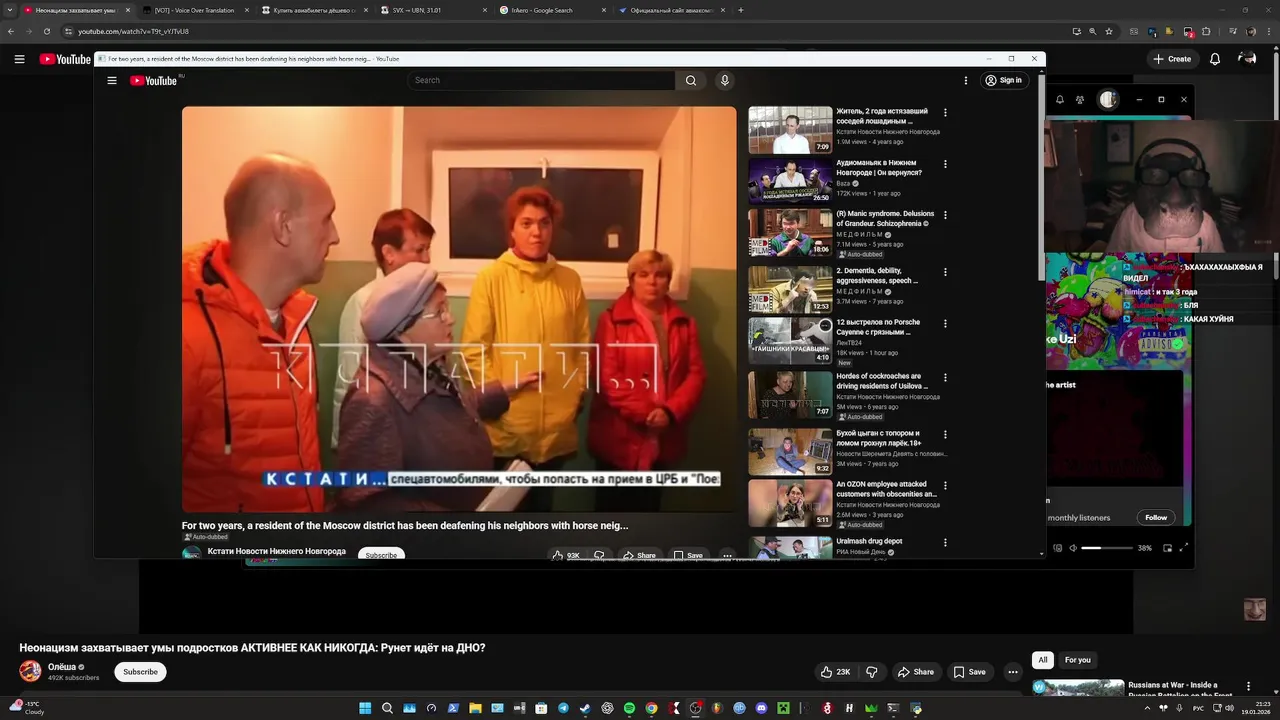Open the account avatar menu in outer YouTube

click(x=1247, y=59)
